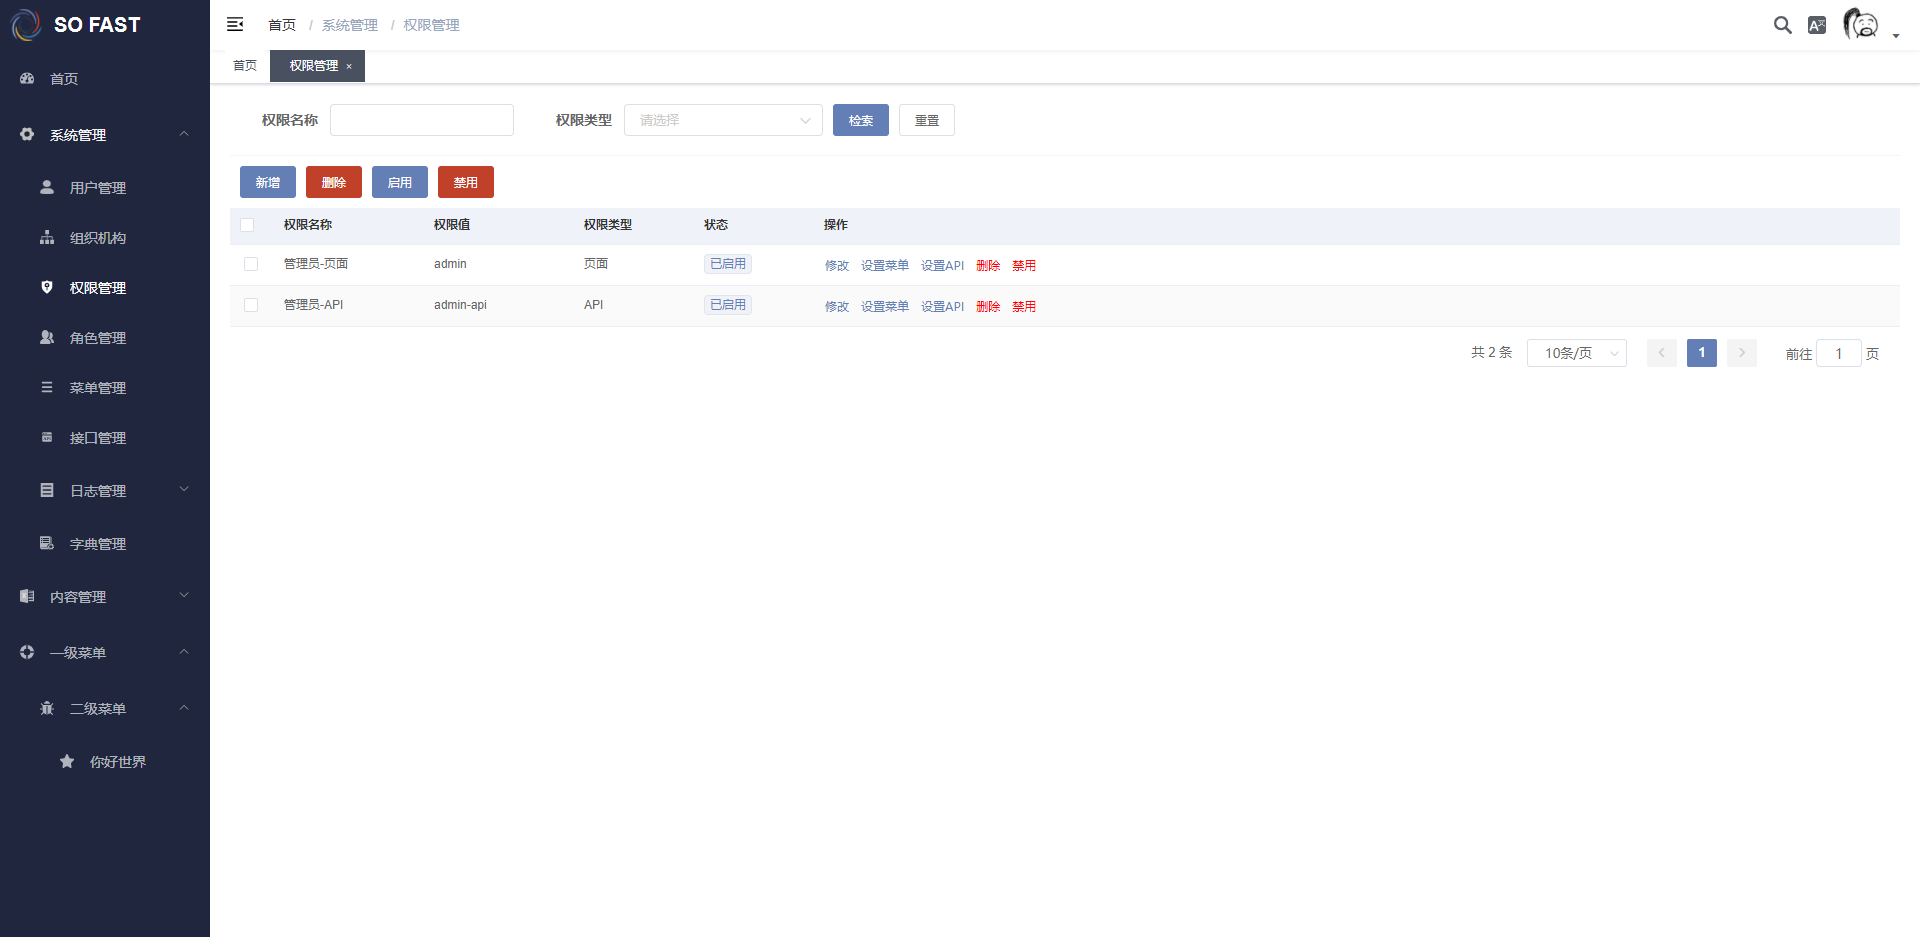Viewport: 1920px width, 937px height.
Task: Open 菜单管理 in the sidebar
Action: 98,388
